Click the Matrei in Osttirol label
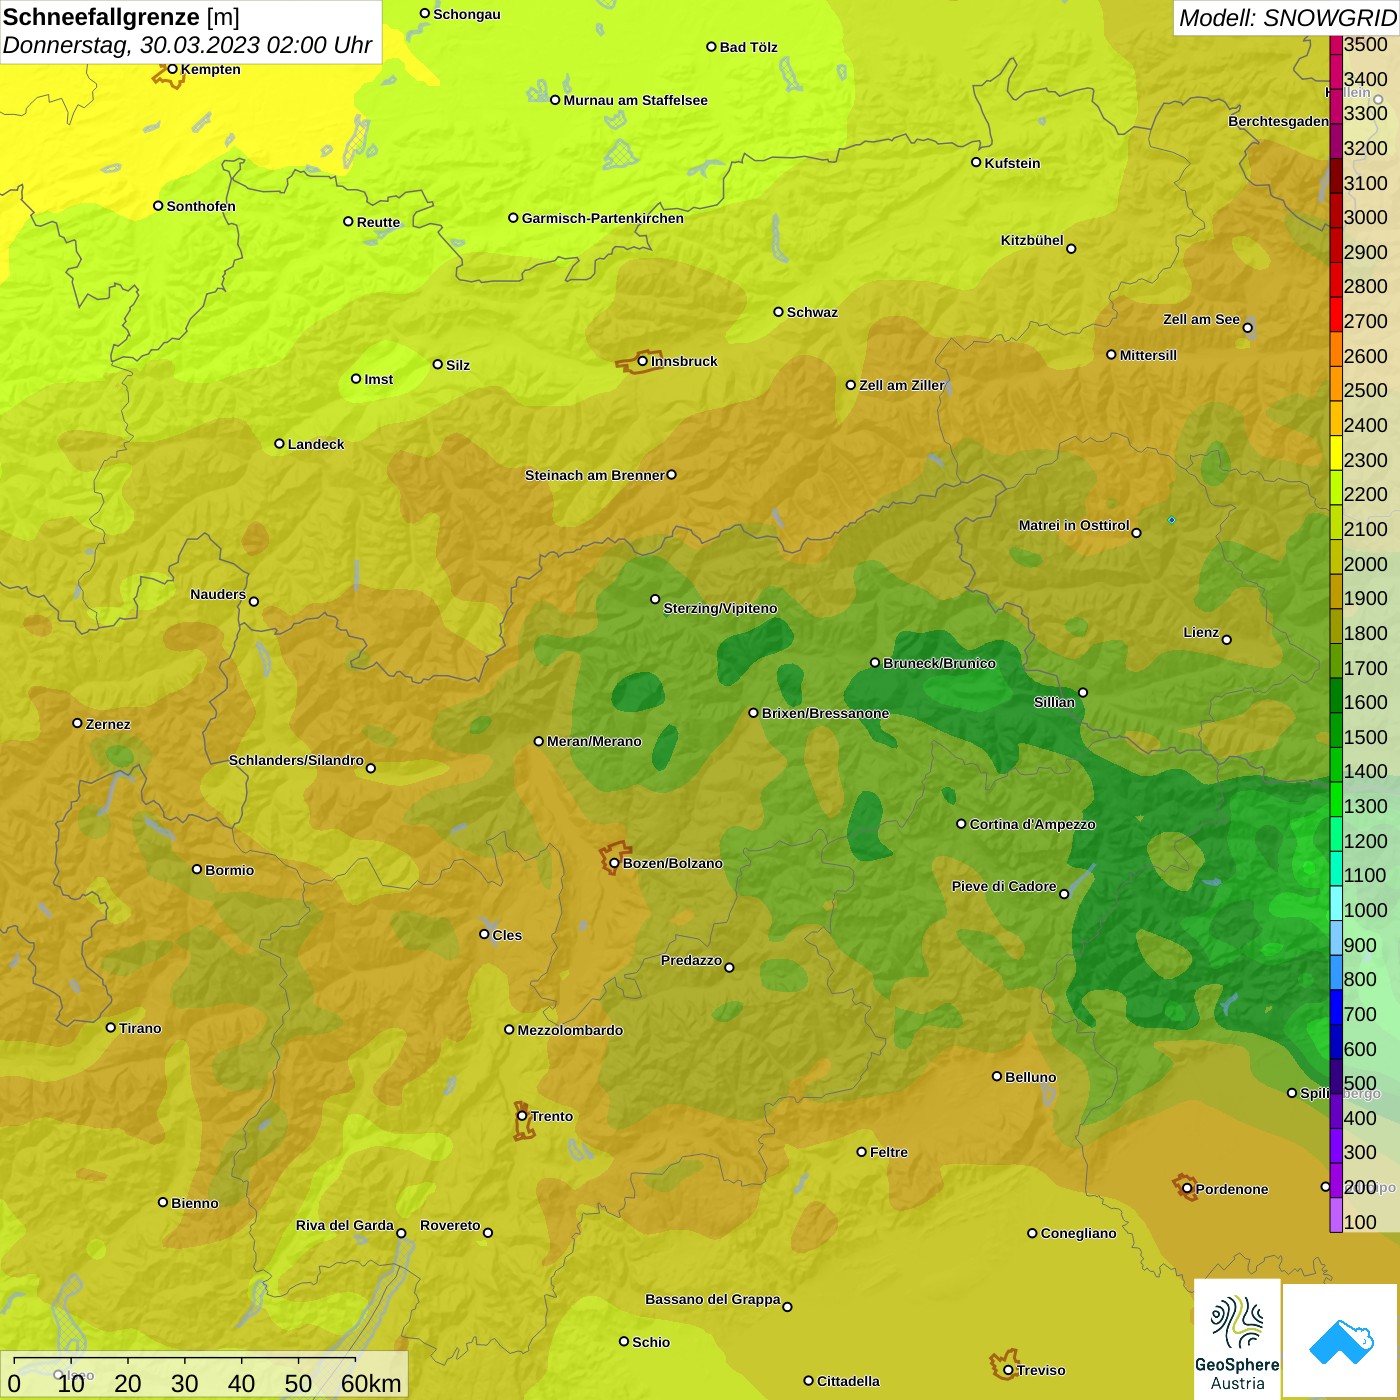 (x=1074, y=525)
